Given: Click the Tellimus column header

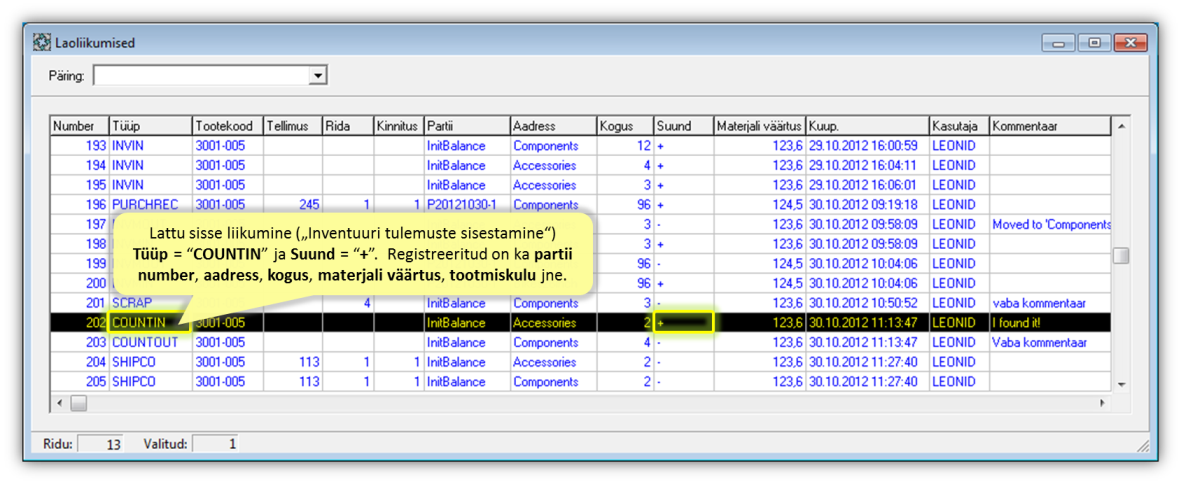Looking at the screenshot, I should click(293, 126).
